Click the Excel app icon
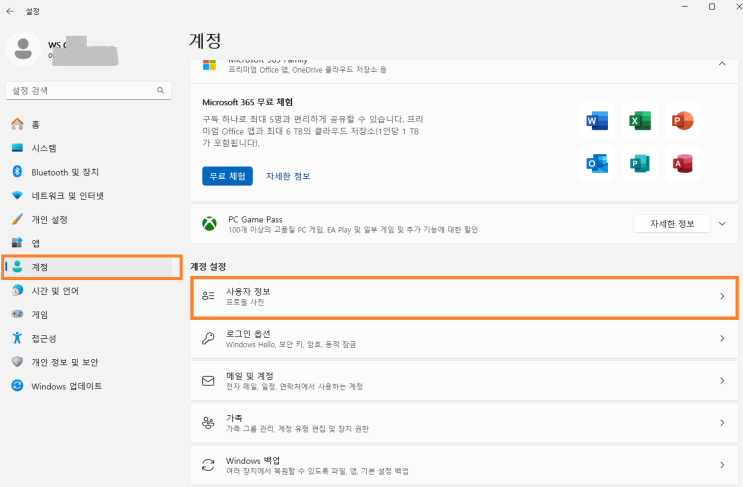The image size is (743, 487). [640, 121]
